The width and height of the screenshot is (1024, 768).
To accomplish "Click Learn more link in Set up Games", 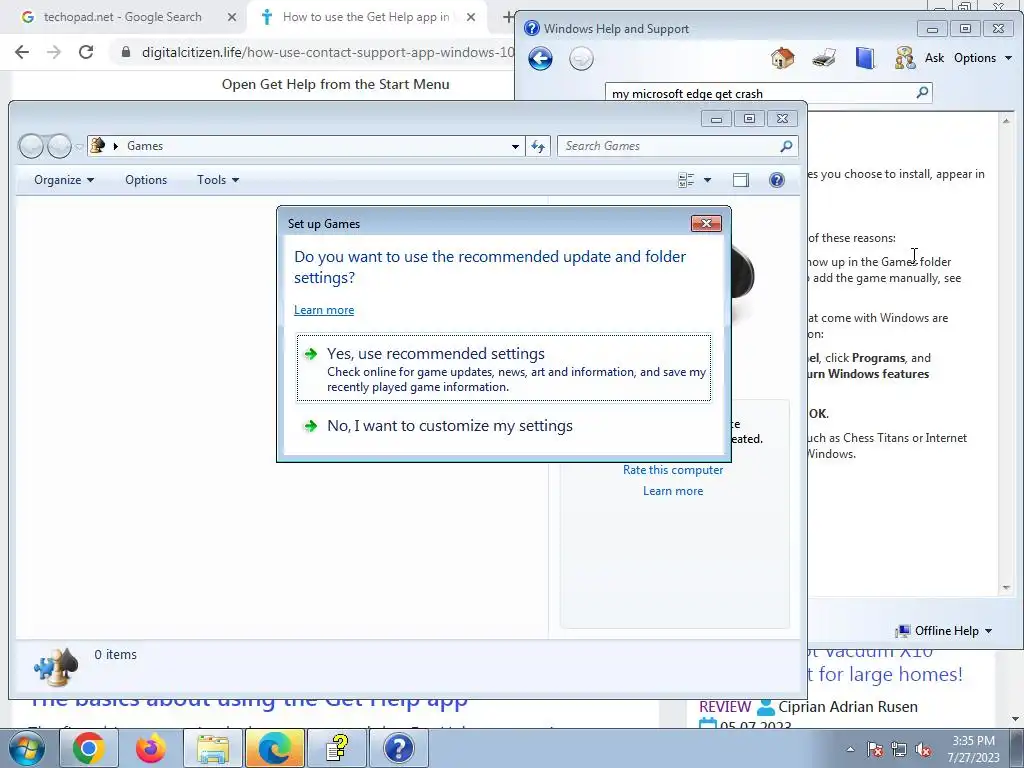I will click(x=324, y=310).
